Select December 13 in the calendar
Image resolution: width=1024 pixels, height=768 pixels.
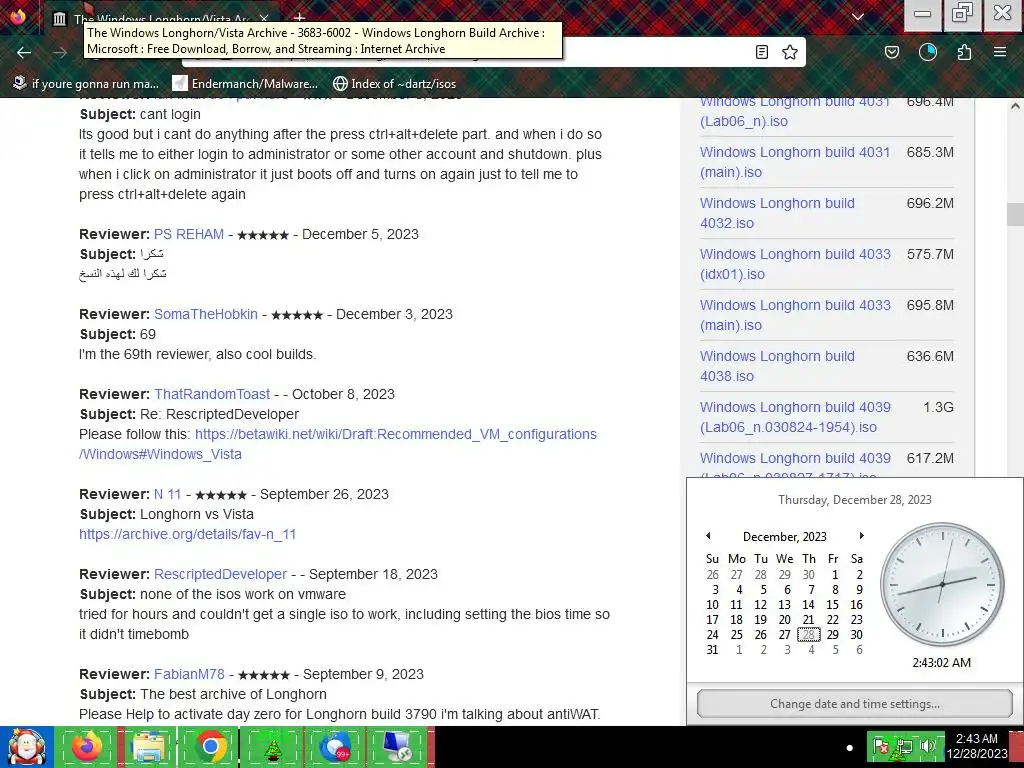point(784,605)
